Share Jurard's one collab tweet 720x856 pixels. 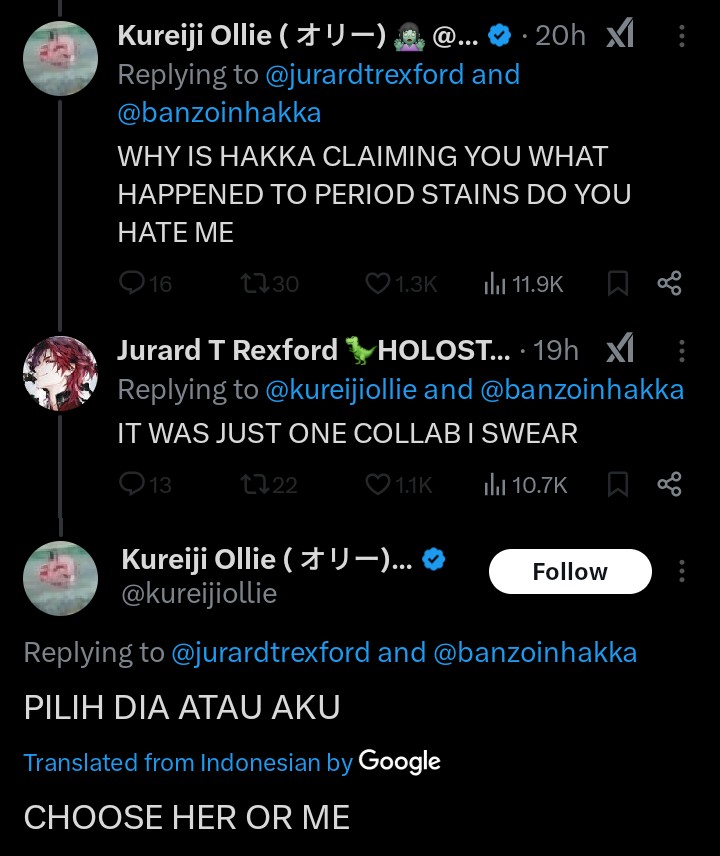(669, 485)
